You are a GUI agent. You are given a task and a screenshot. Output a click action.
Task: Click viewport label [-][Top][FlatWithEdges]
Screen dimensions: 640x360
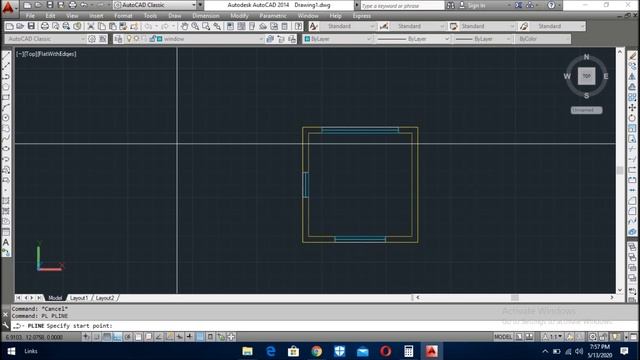pos(46,54)
